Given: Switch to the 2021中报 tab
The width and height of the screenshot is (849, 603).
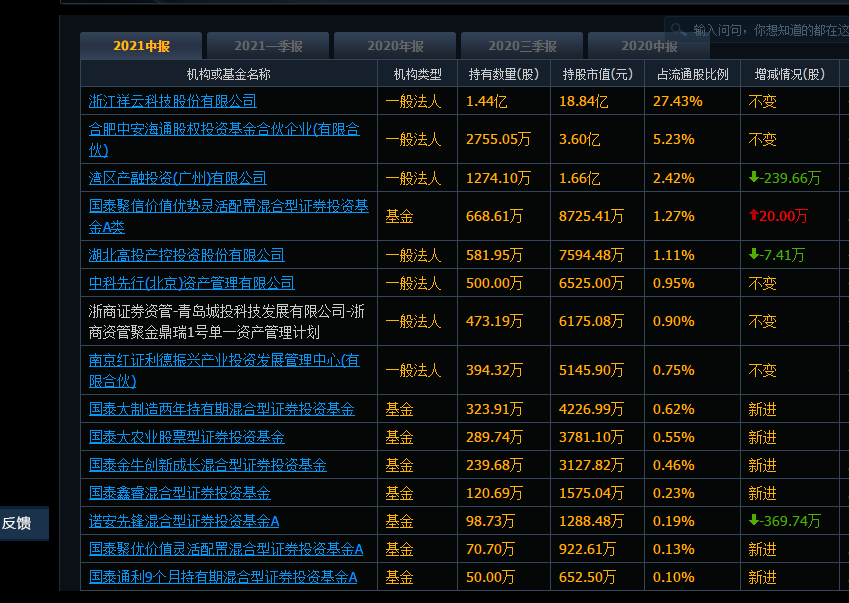Looking at the screenshot, I should [x=141, y=46].
